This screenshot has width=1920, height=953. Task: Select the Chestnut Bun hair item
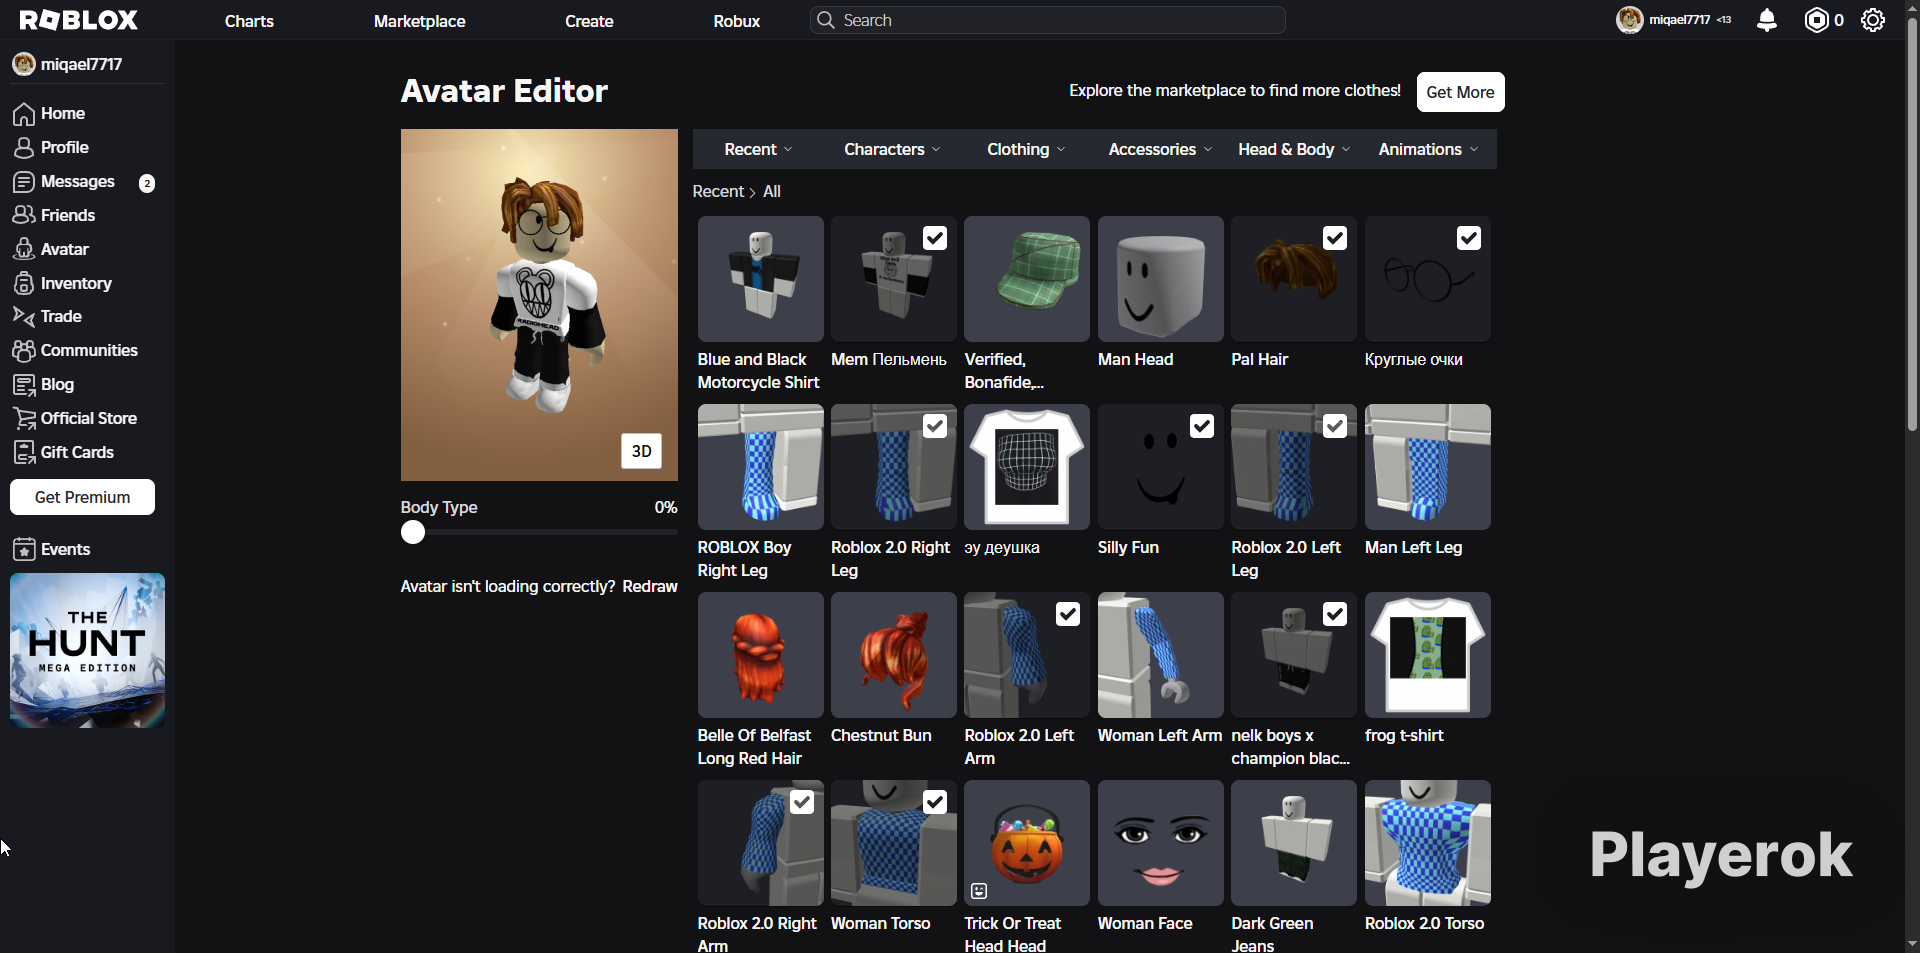[x=894, y=655]
